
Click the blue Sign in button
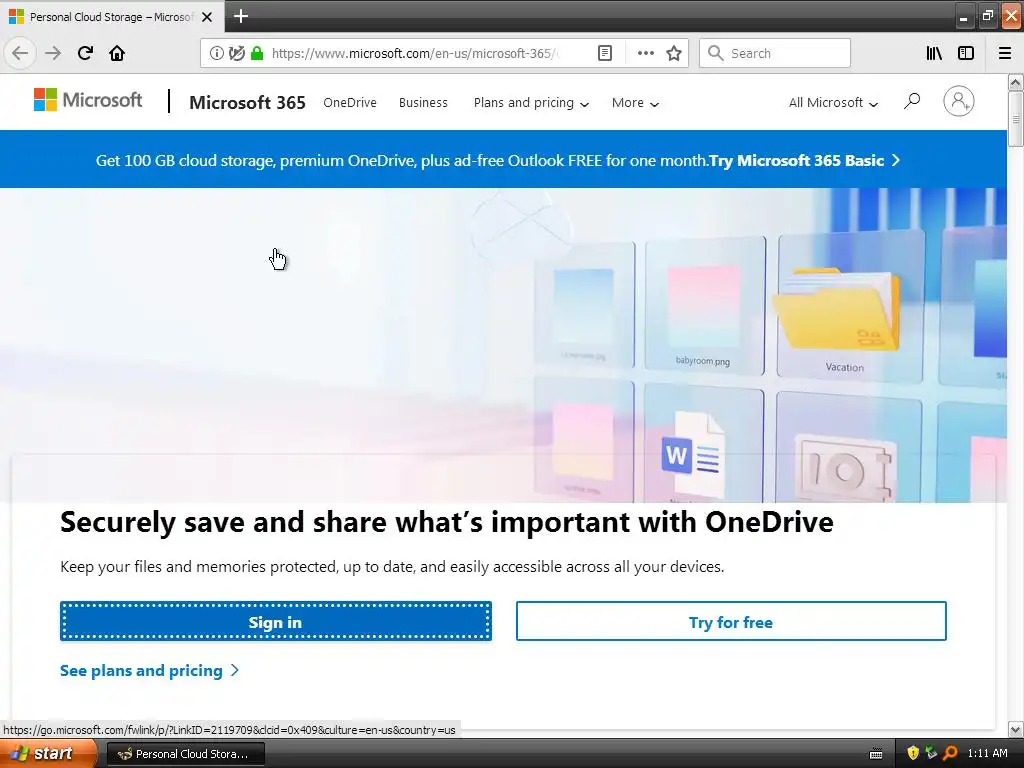pos(276,622)
